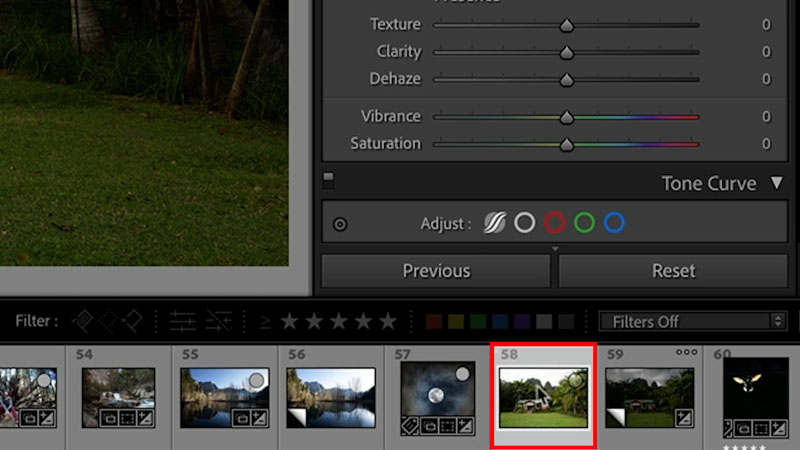Image resolution: width=800 pixels, height=450 pixels.
Task: Select the Tone Curve target adjustment tool
Action: 340,224
